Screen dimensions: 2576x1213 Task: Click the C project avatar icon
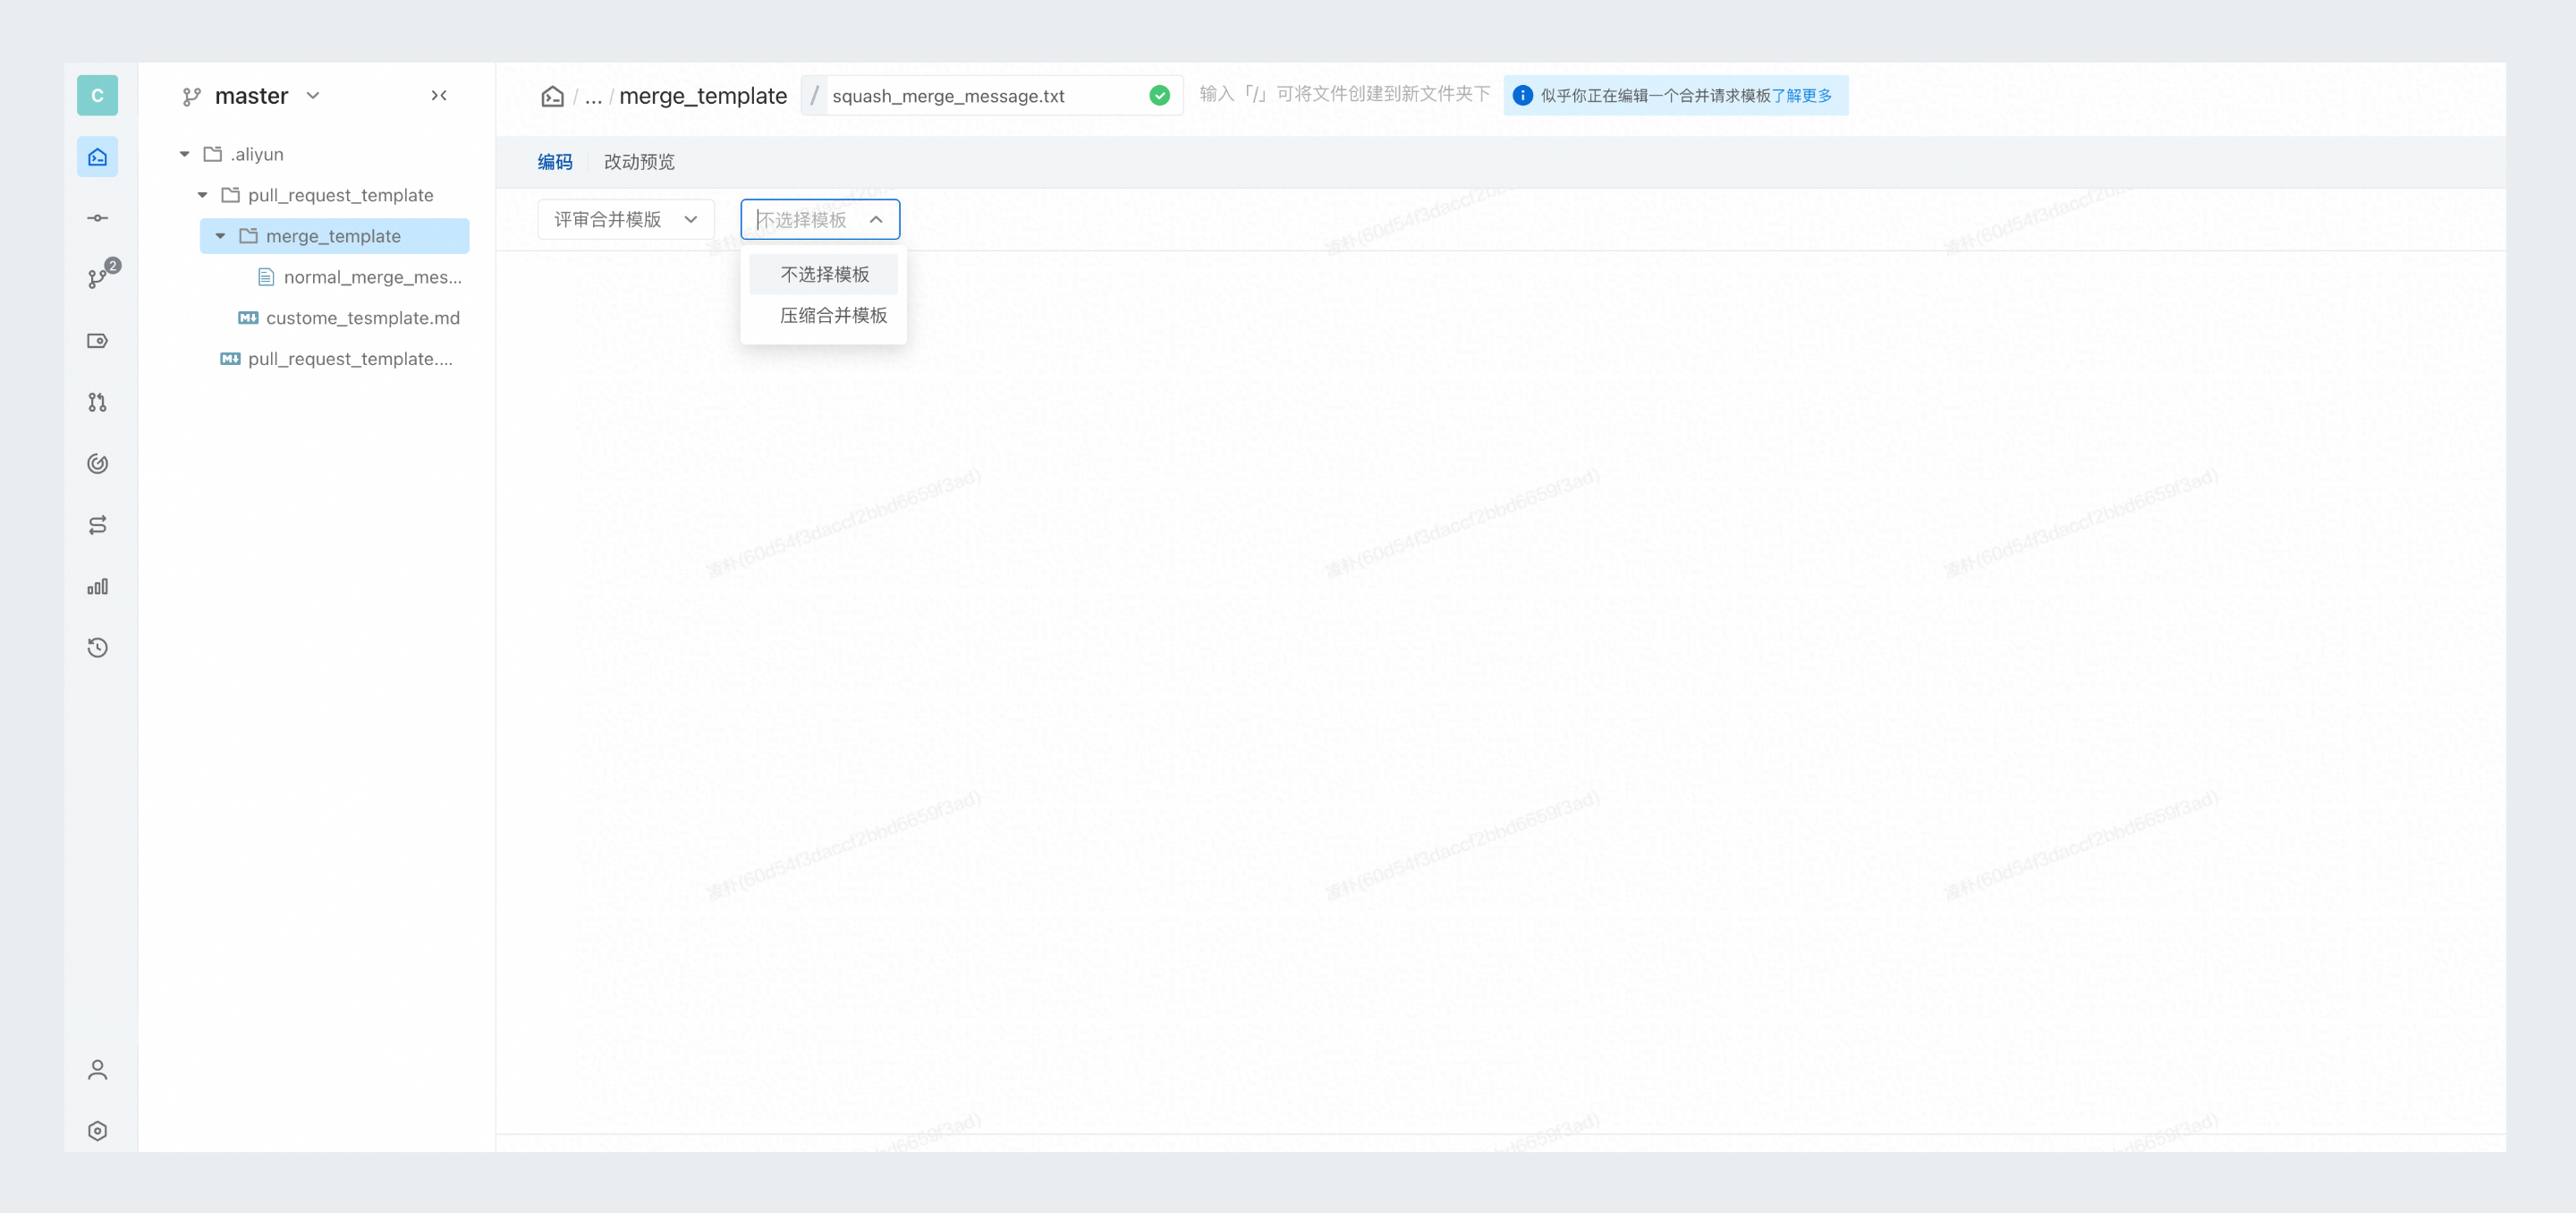(x=97, y=96)
